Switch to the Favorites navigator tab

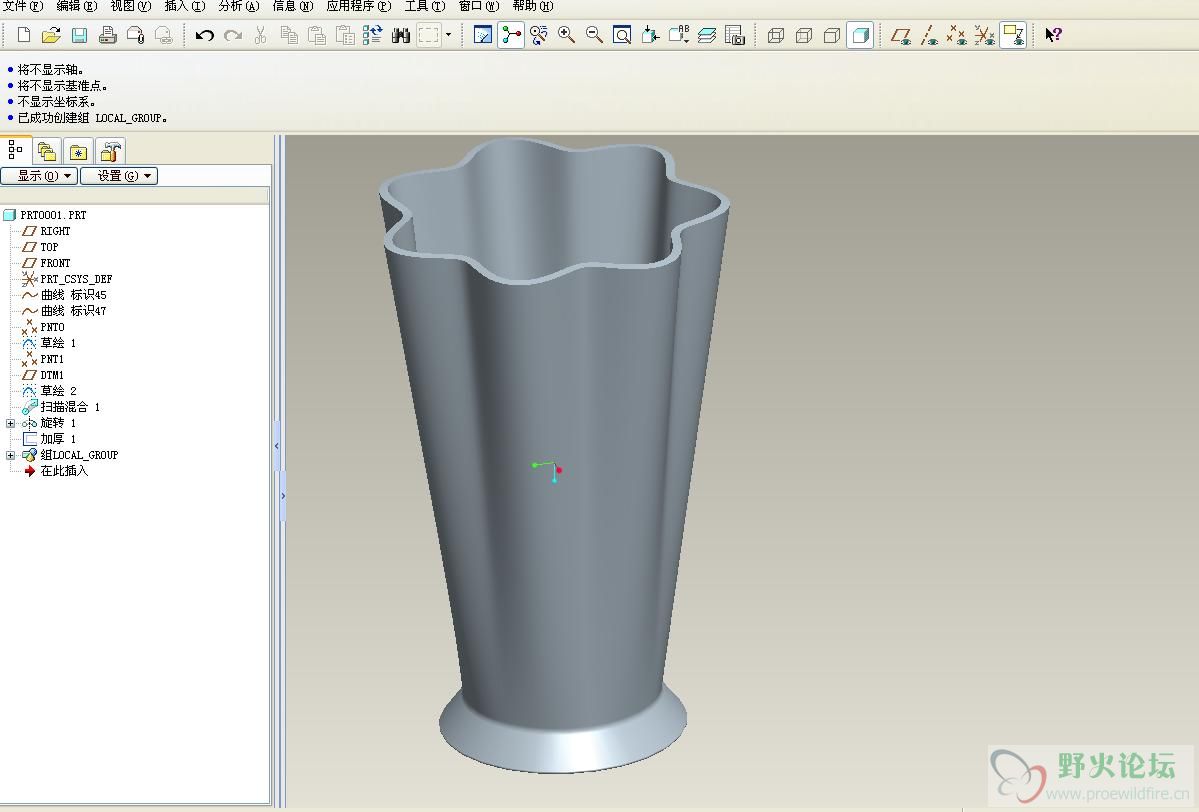78,151
